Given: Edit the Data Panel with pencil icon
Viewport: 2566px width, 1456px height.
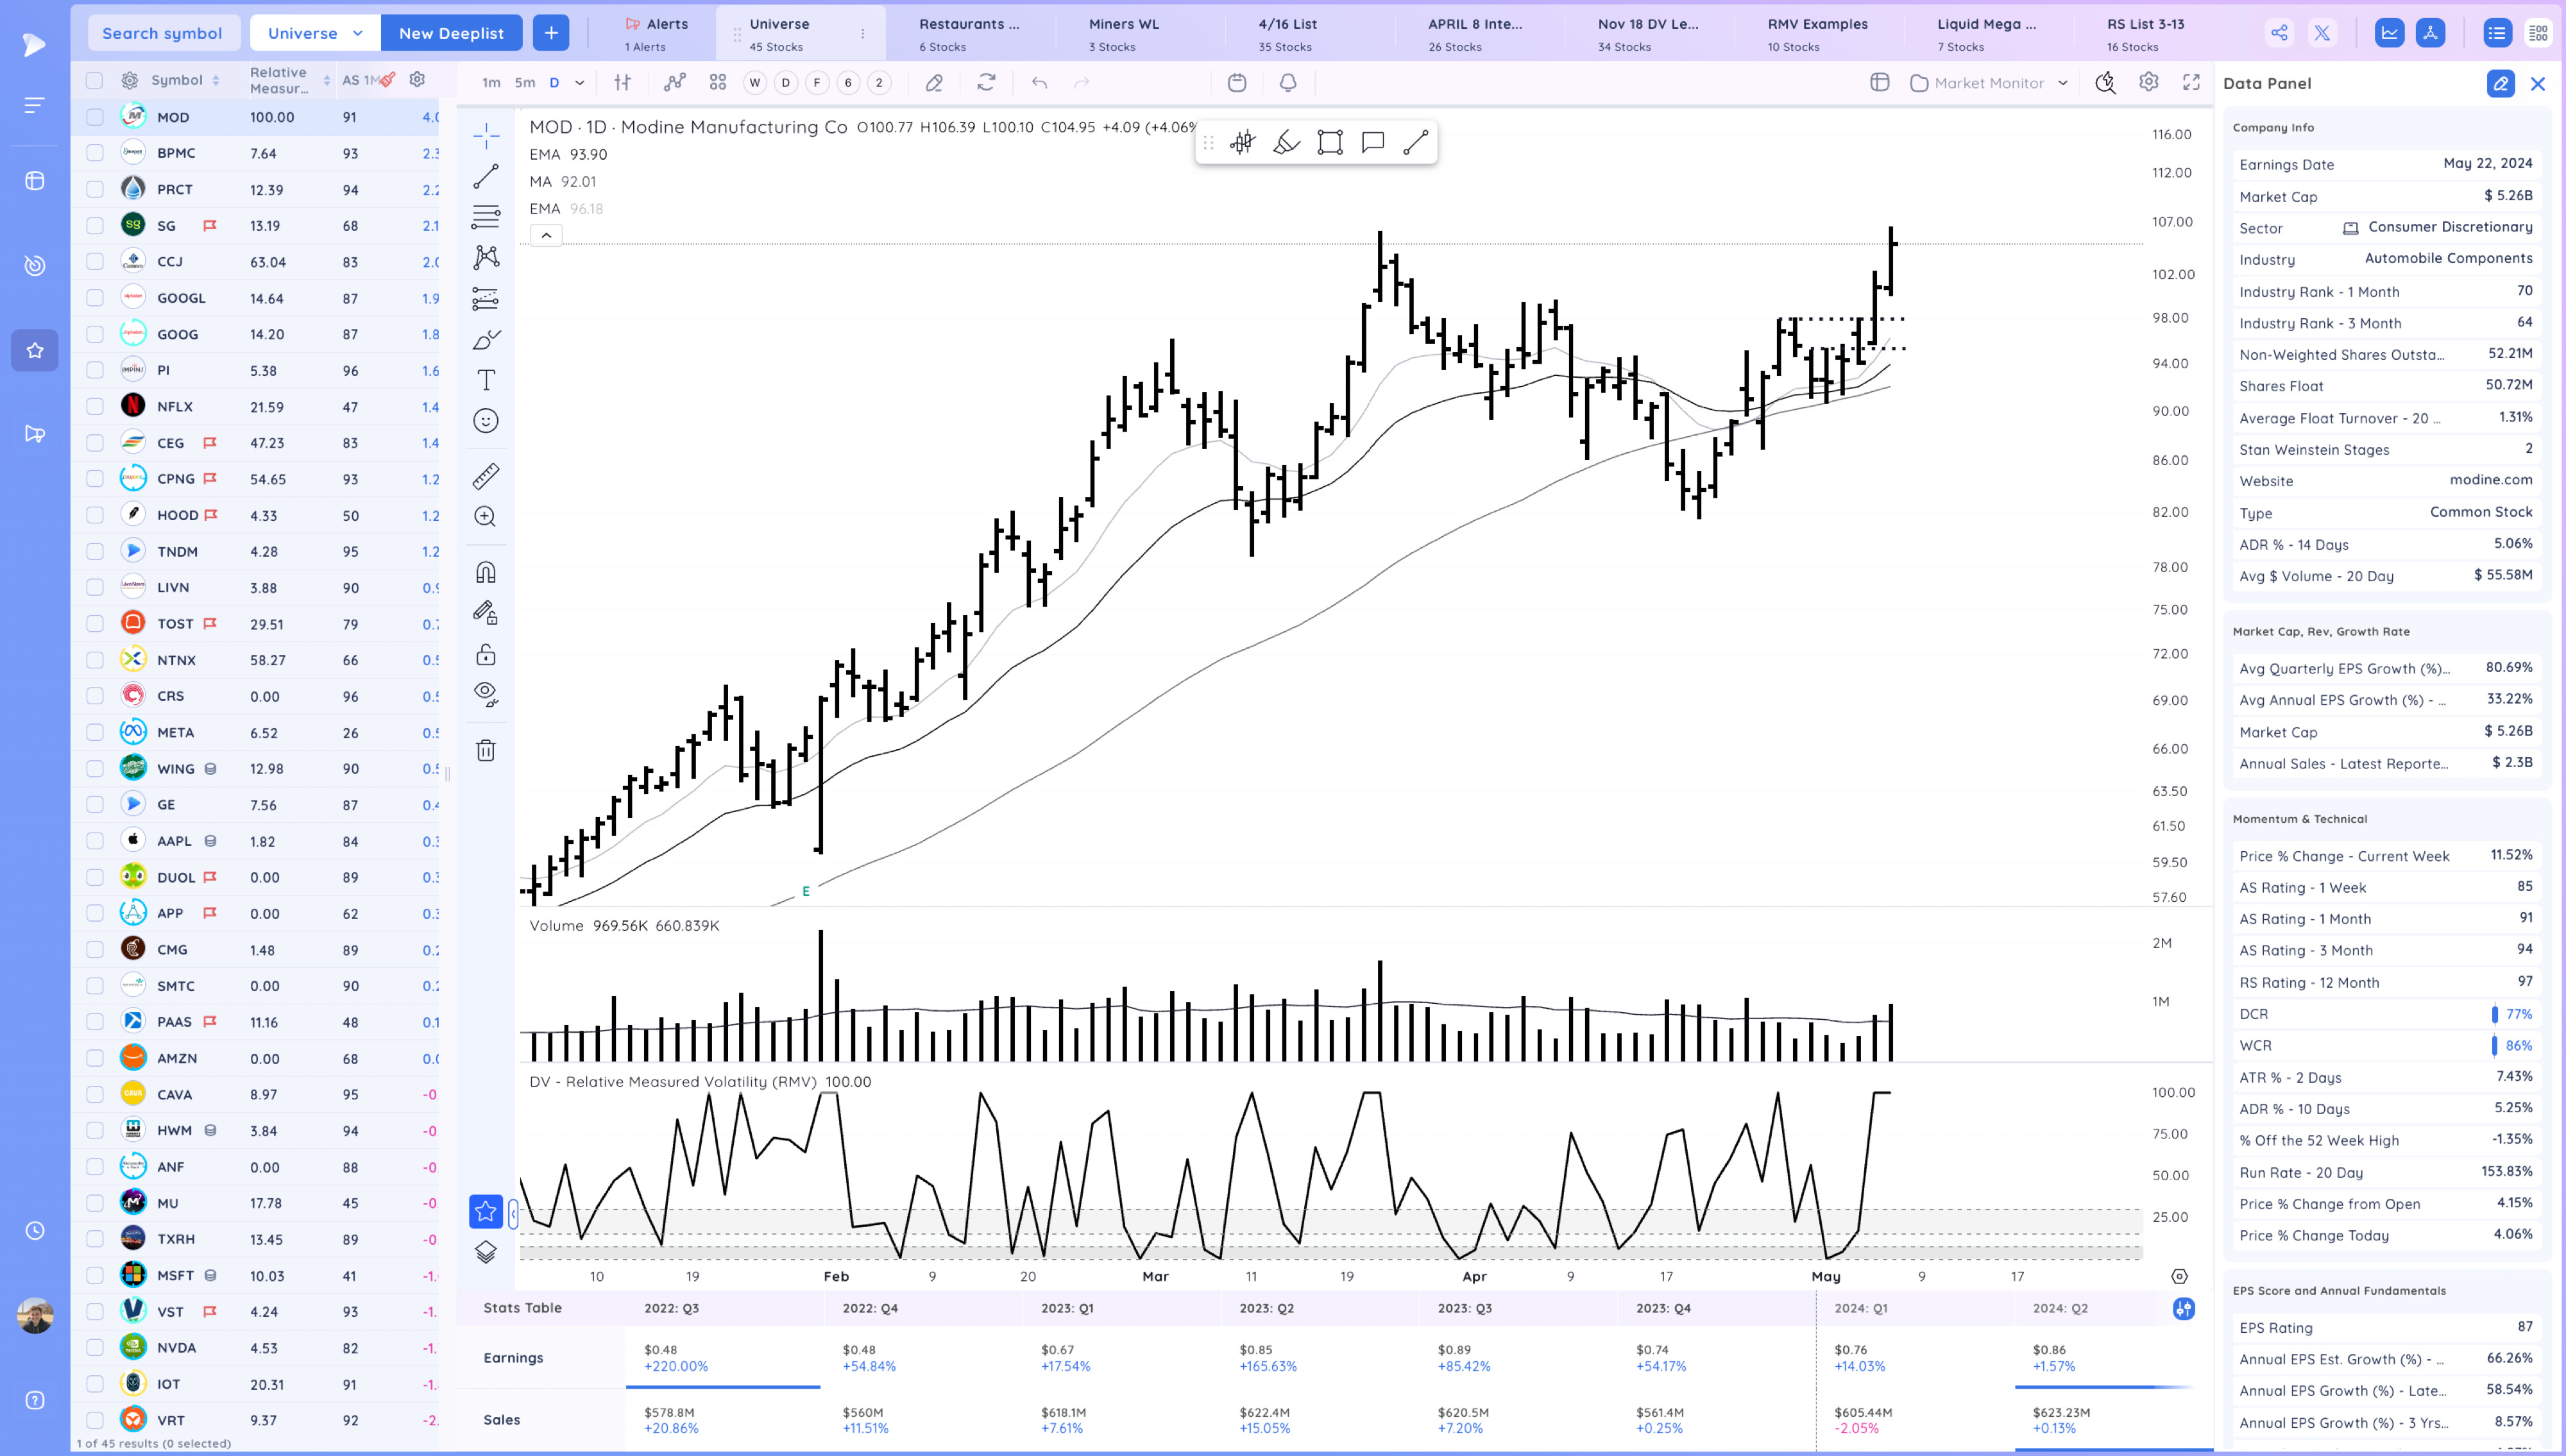Looking at the screenshot, I should click(2500, 84).
